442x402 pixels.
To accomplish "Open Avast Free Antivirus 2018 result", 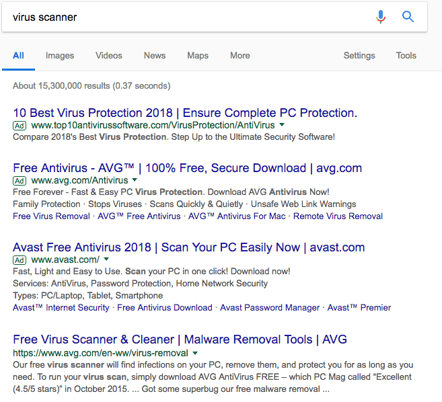I will pyautogui.click(x=189, y=247).
